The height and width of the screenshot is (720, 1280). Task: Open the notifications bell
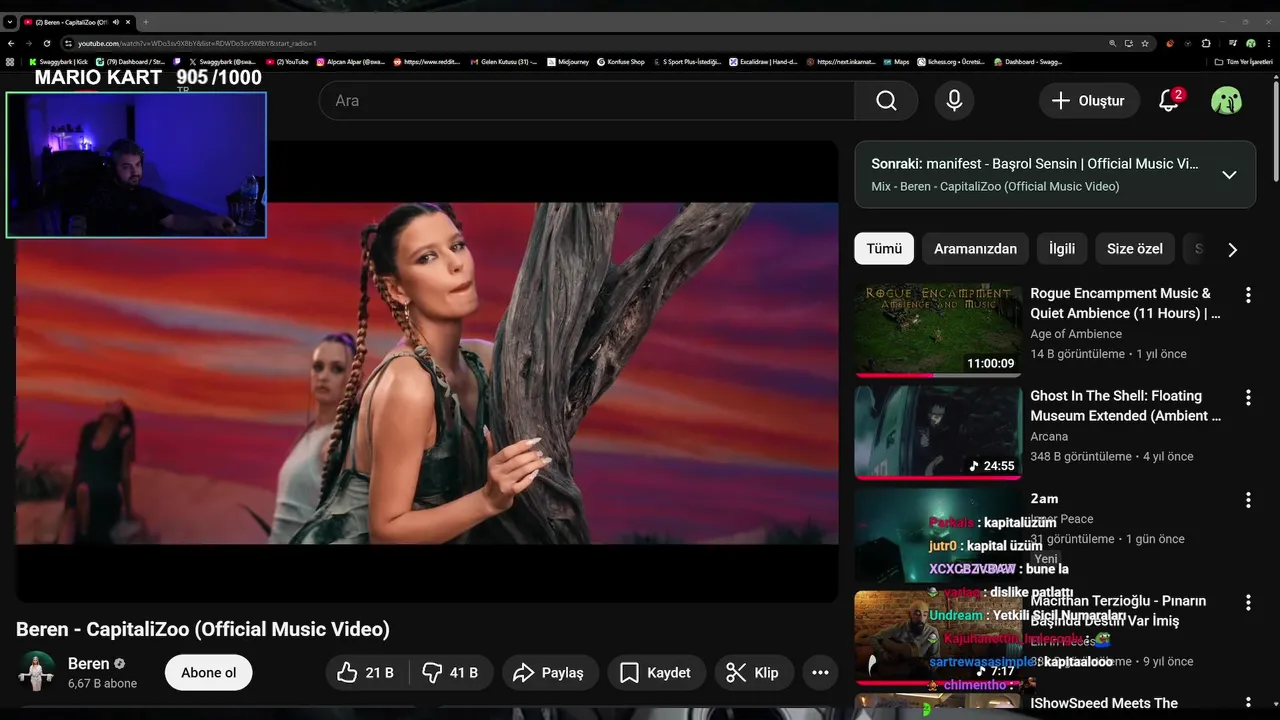(x=1169, y=101)
